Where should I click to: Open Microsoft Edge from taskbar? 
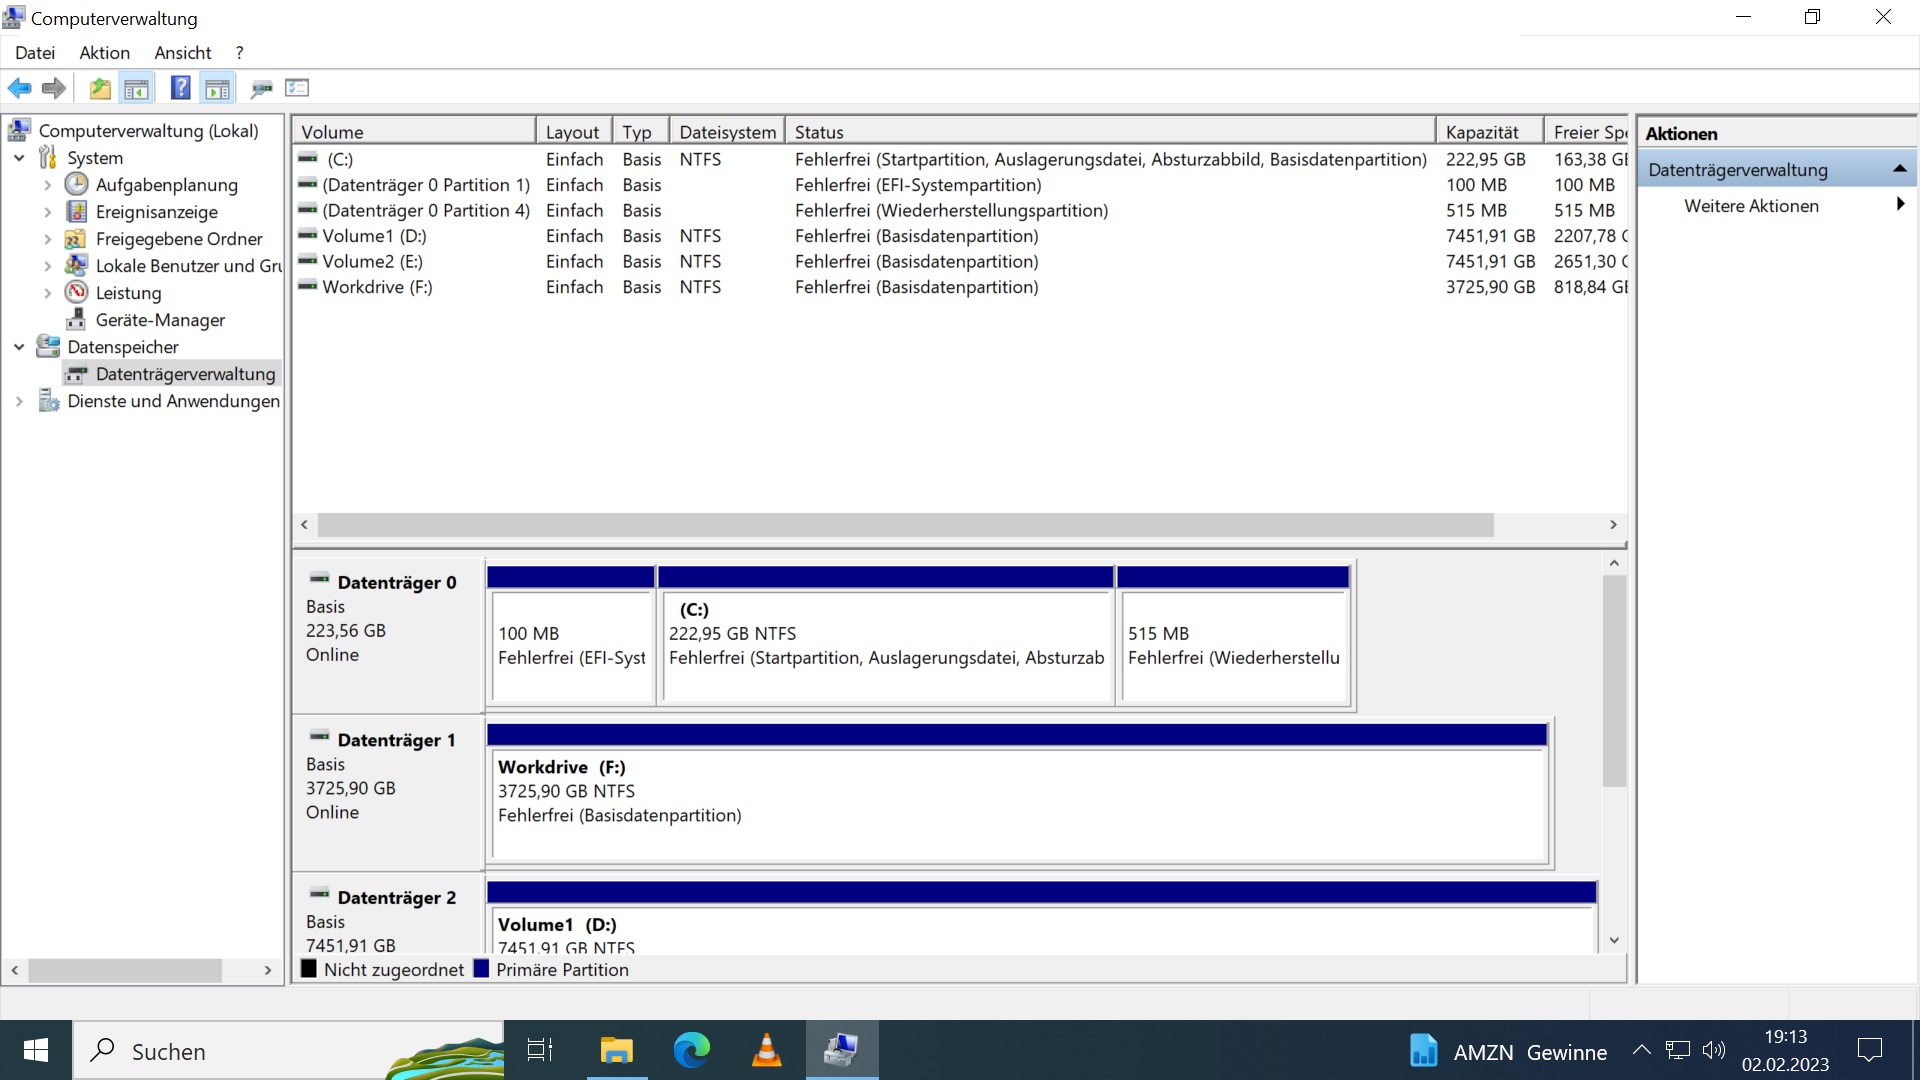(x=691, y=1050)
